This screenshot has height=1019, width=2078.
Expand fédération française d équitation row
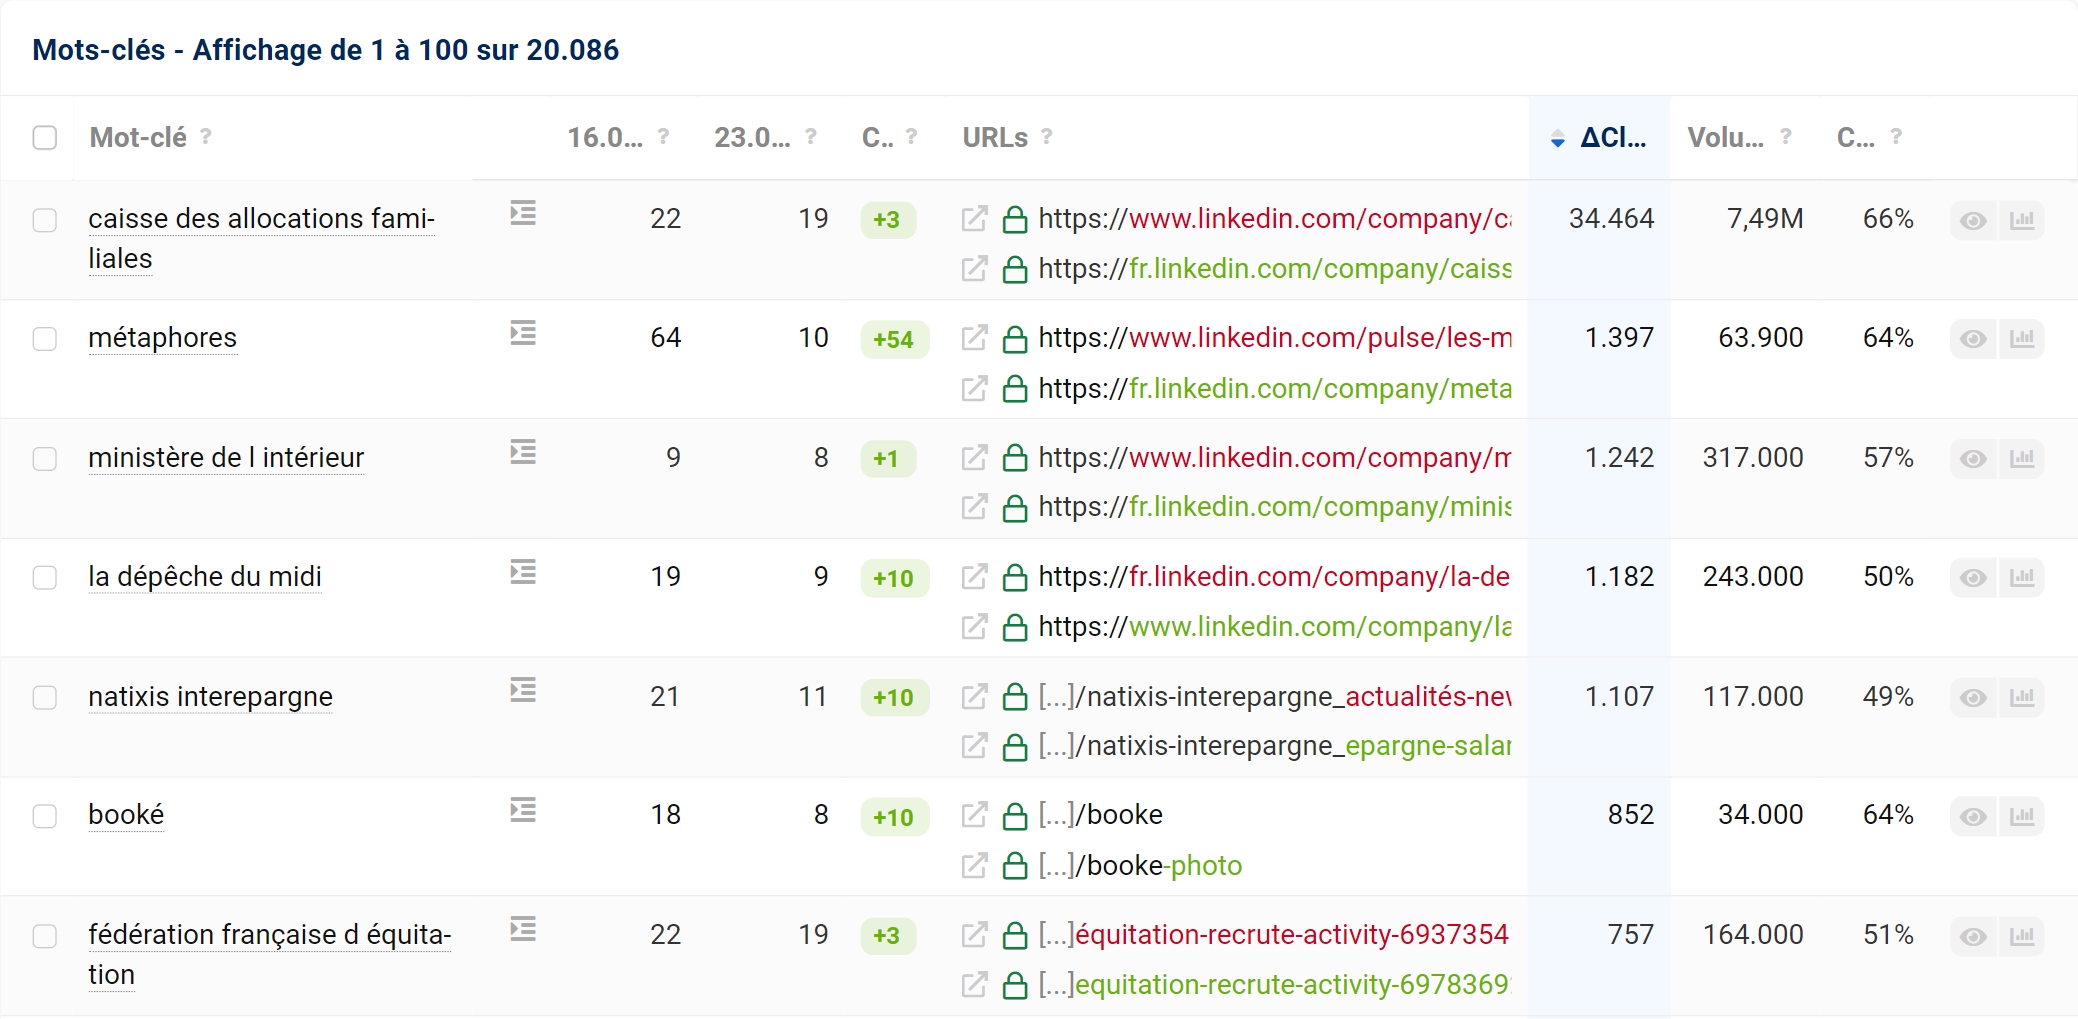pyautogui.click(x=523, y=929)
